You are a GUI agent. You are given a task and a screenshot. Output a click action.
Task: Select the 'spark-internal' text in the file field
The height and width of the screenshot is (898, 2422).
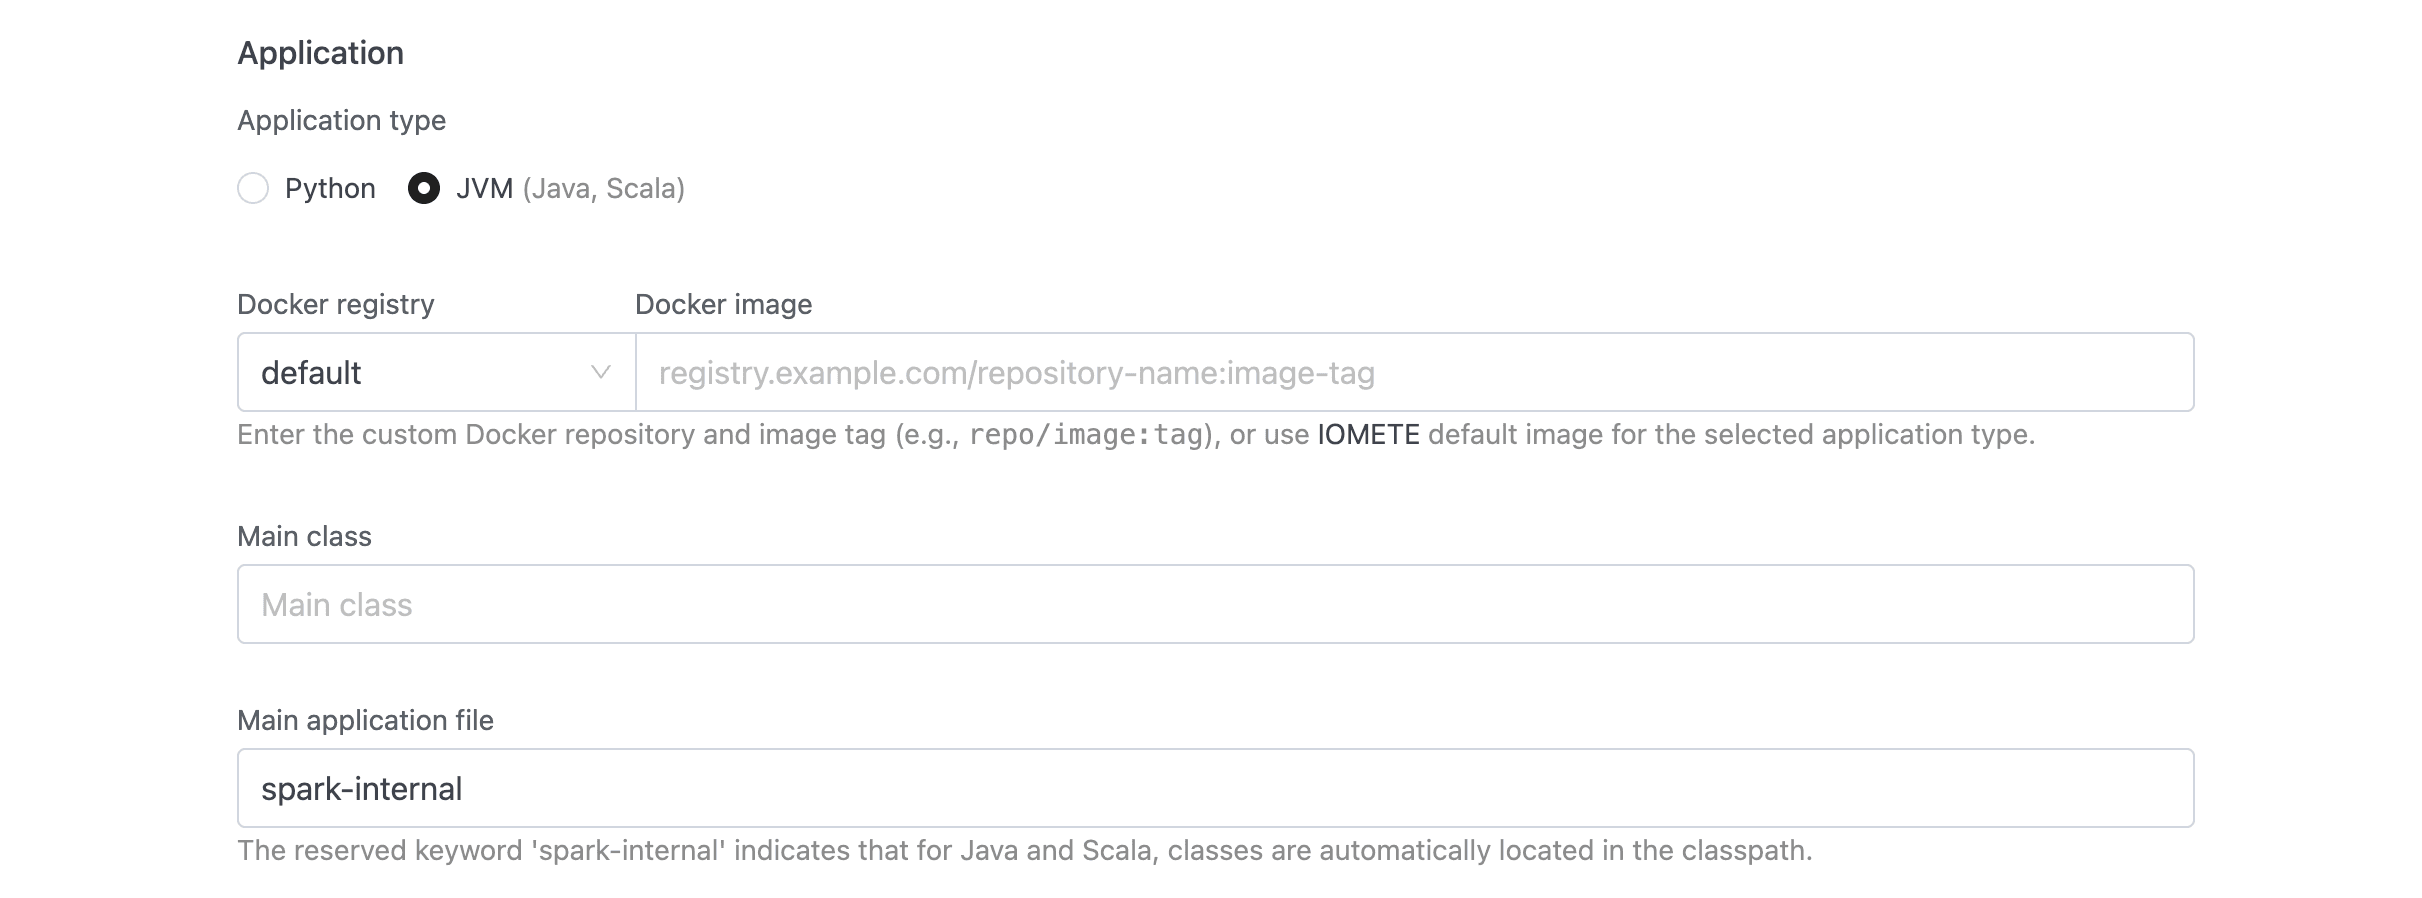pyautogui.click(x=362, y=788)
